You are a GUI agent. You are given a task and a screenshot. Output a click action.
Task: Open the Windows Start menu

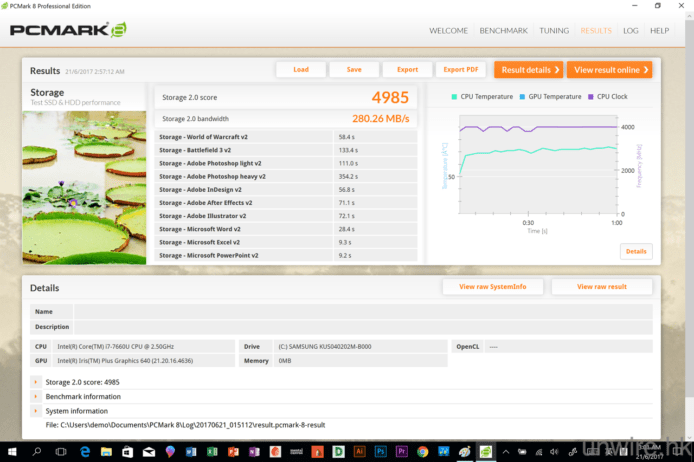coord(12,451)
